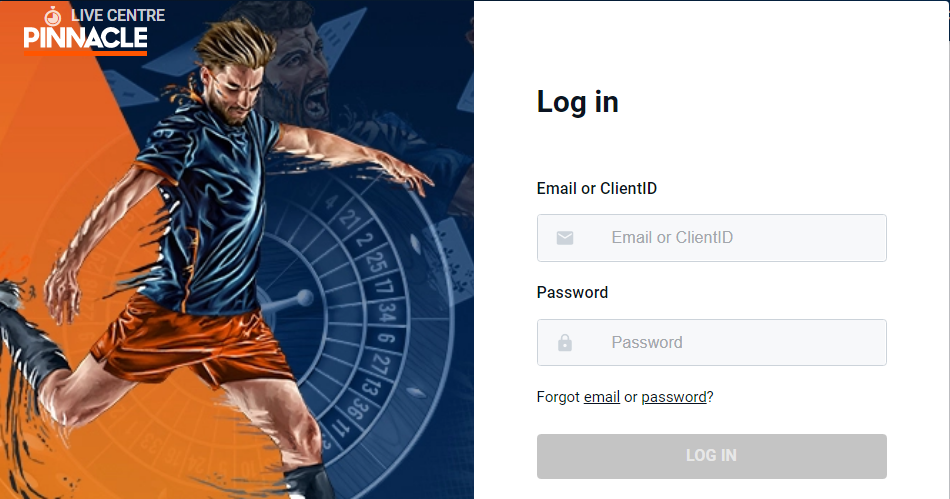The height and width of the screenshot is (499, 950).
Task: Click the Email or ClientID label
Action: (x=597, y=188)
